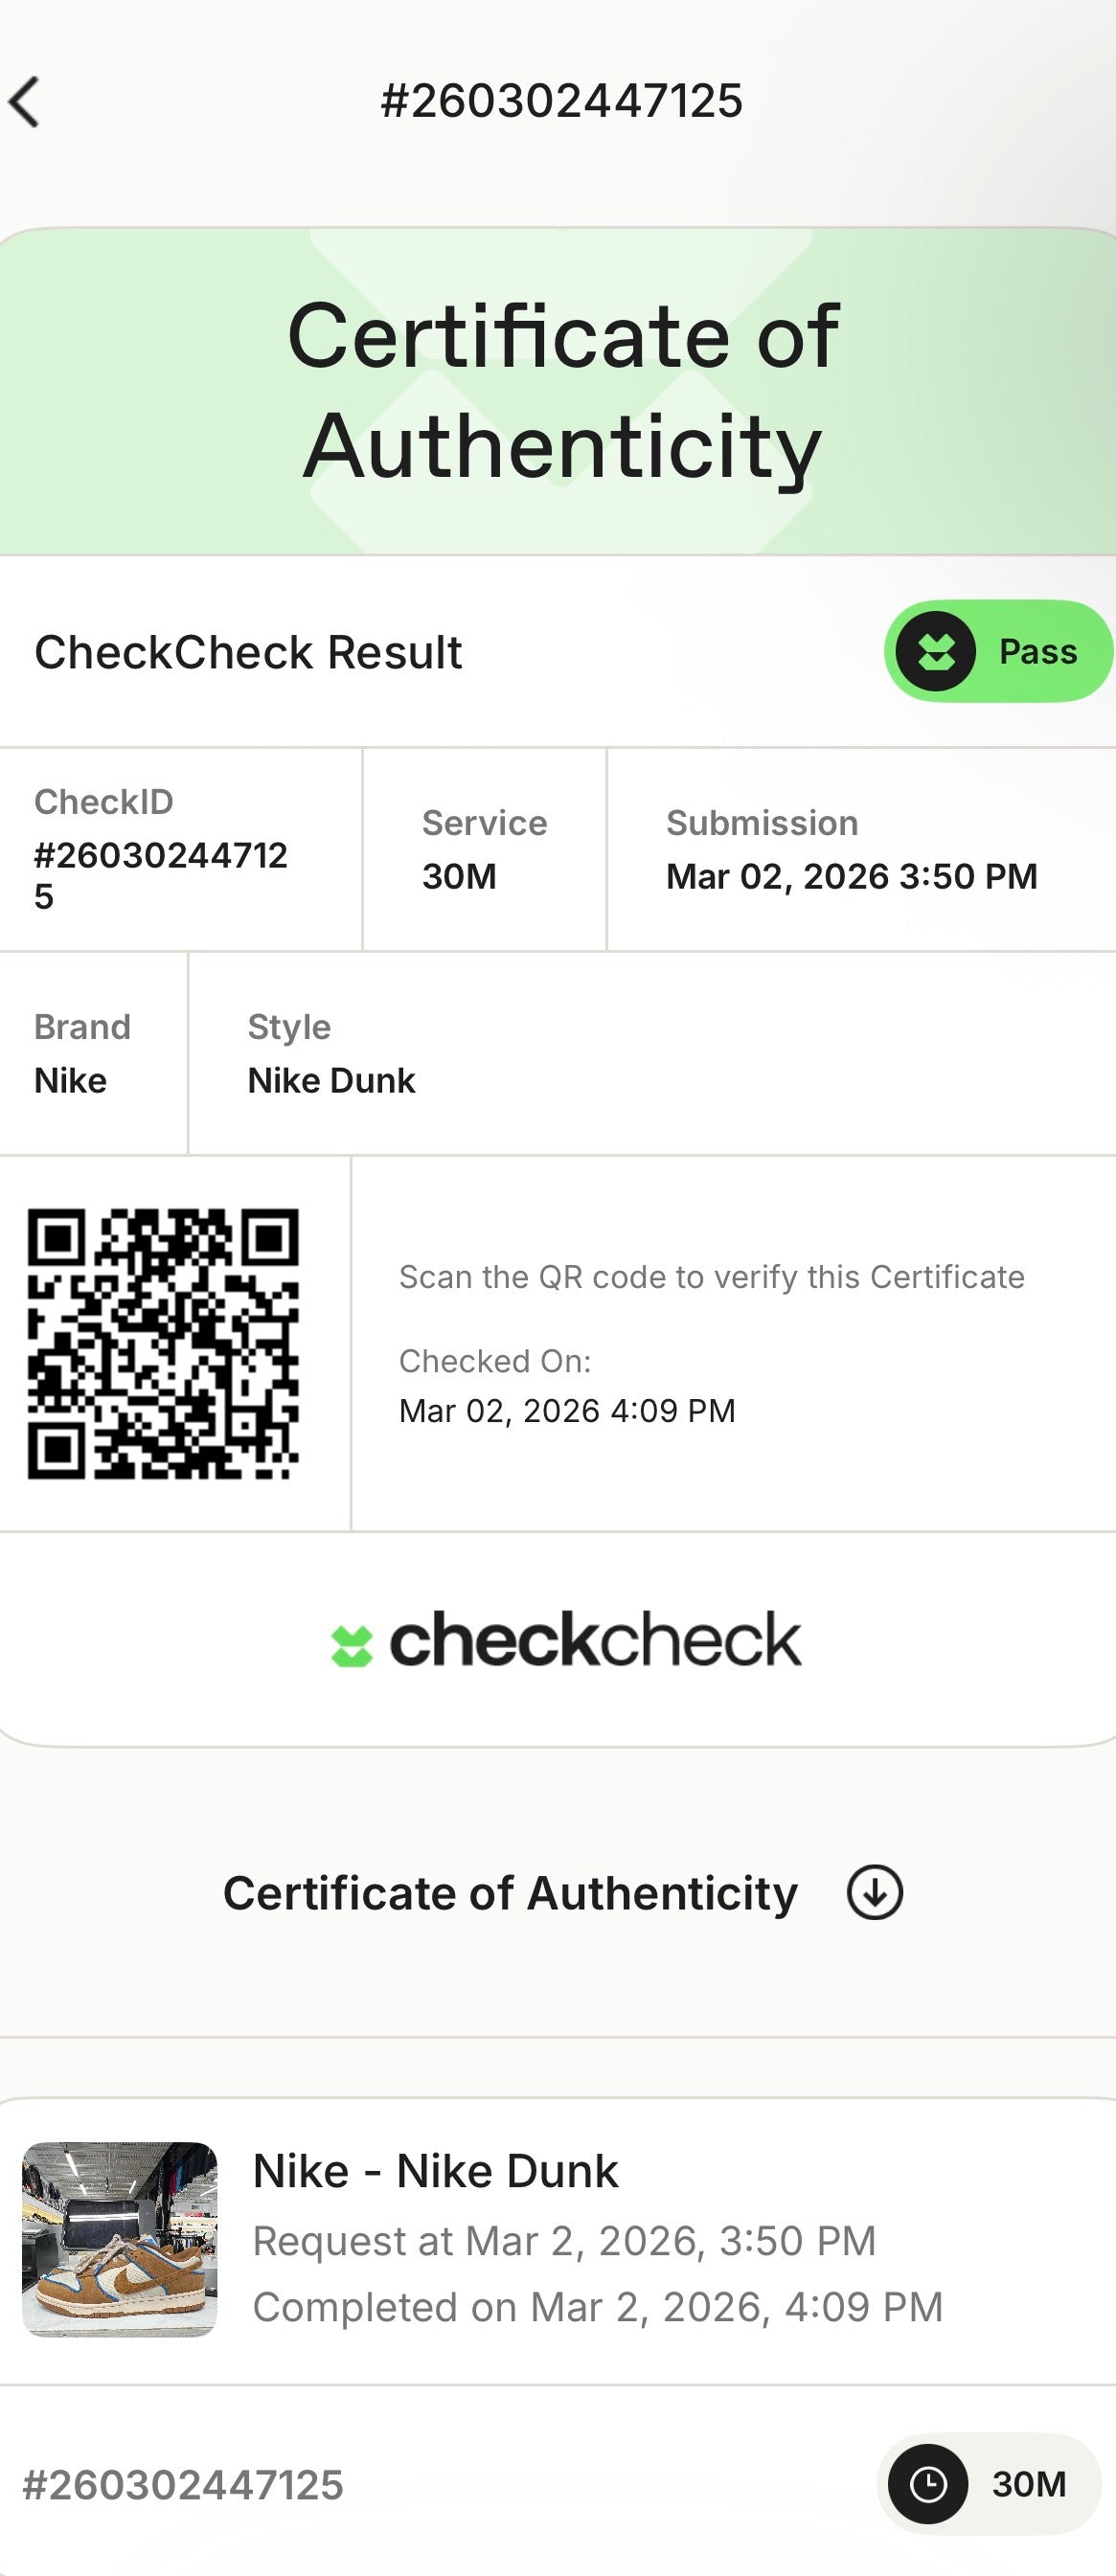Click the Checked On date text
The image size is (1116, 2576).
[567, 1410]
